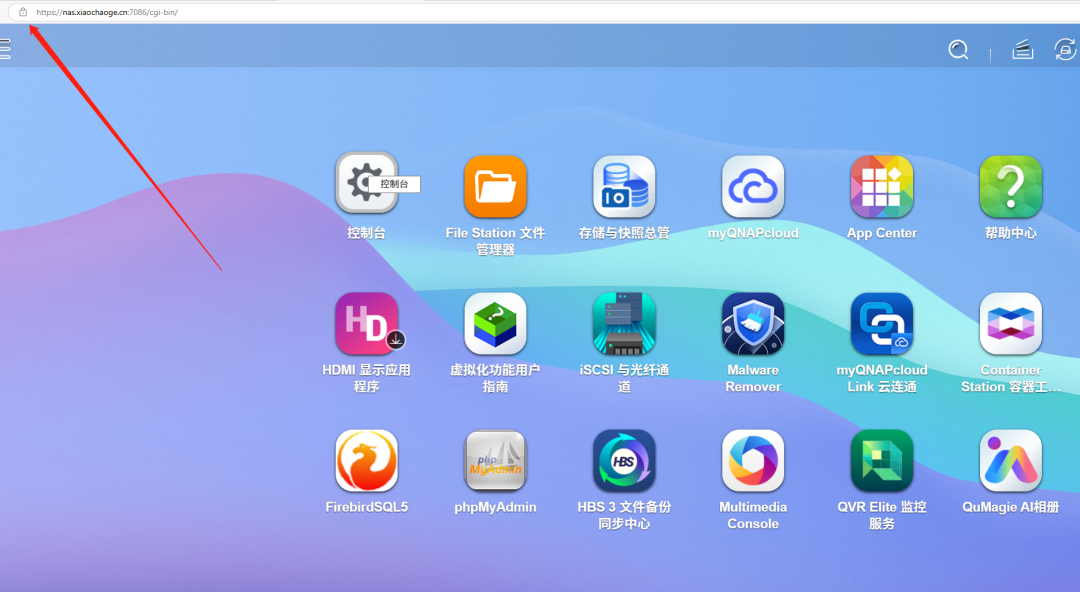
Task: Click the lock icon in browser address bar
Action: click(23, 12)
